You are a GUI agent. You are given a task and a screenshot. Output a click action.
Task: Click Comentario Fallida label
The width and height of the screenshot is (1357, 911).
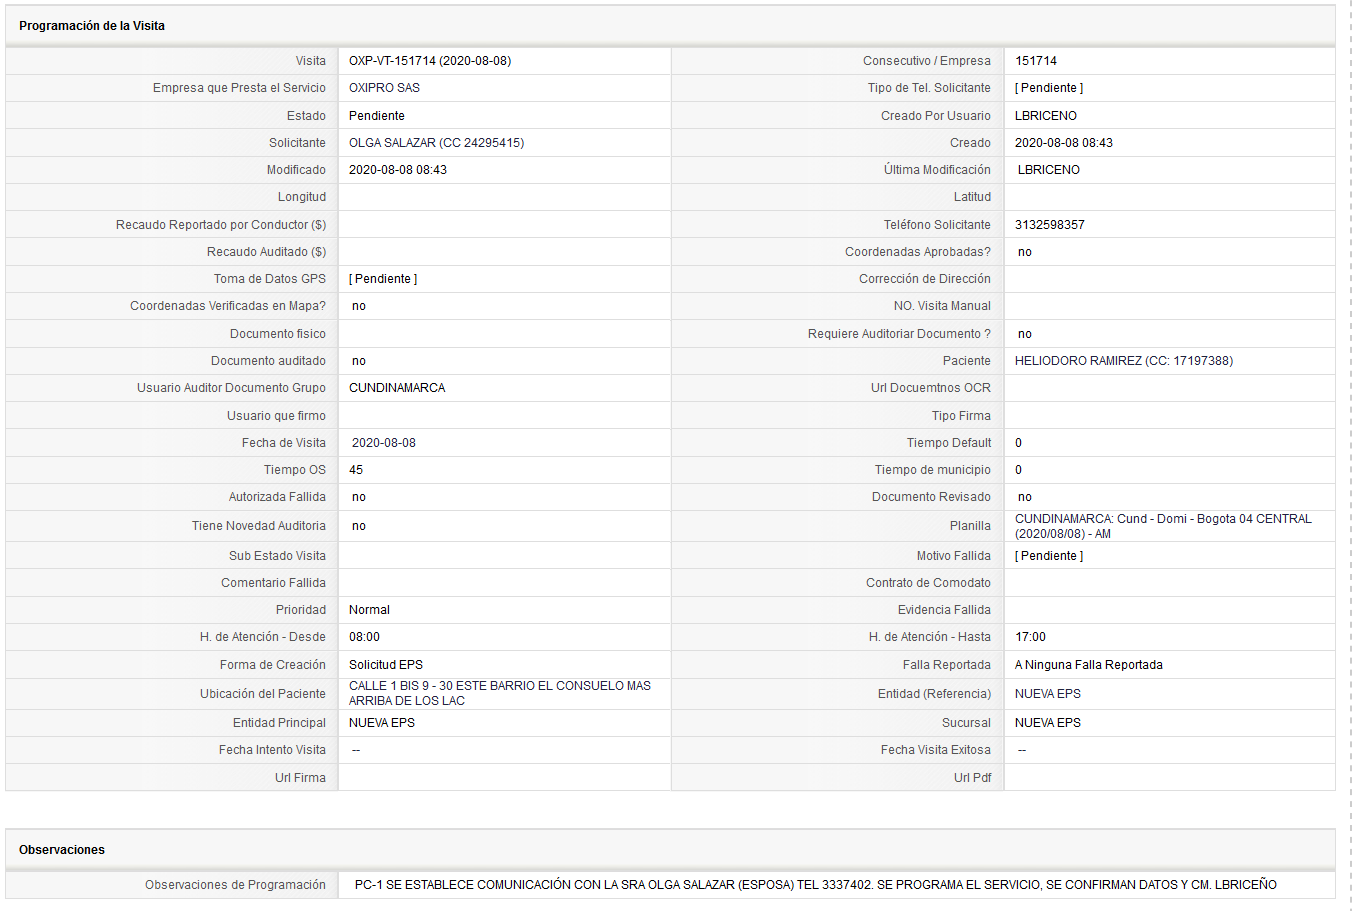tap(273, 583)
